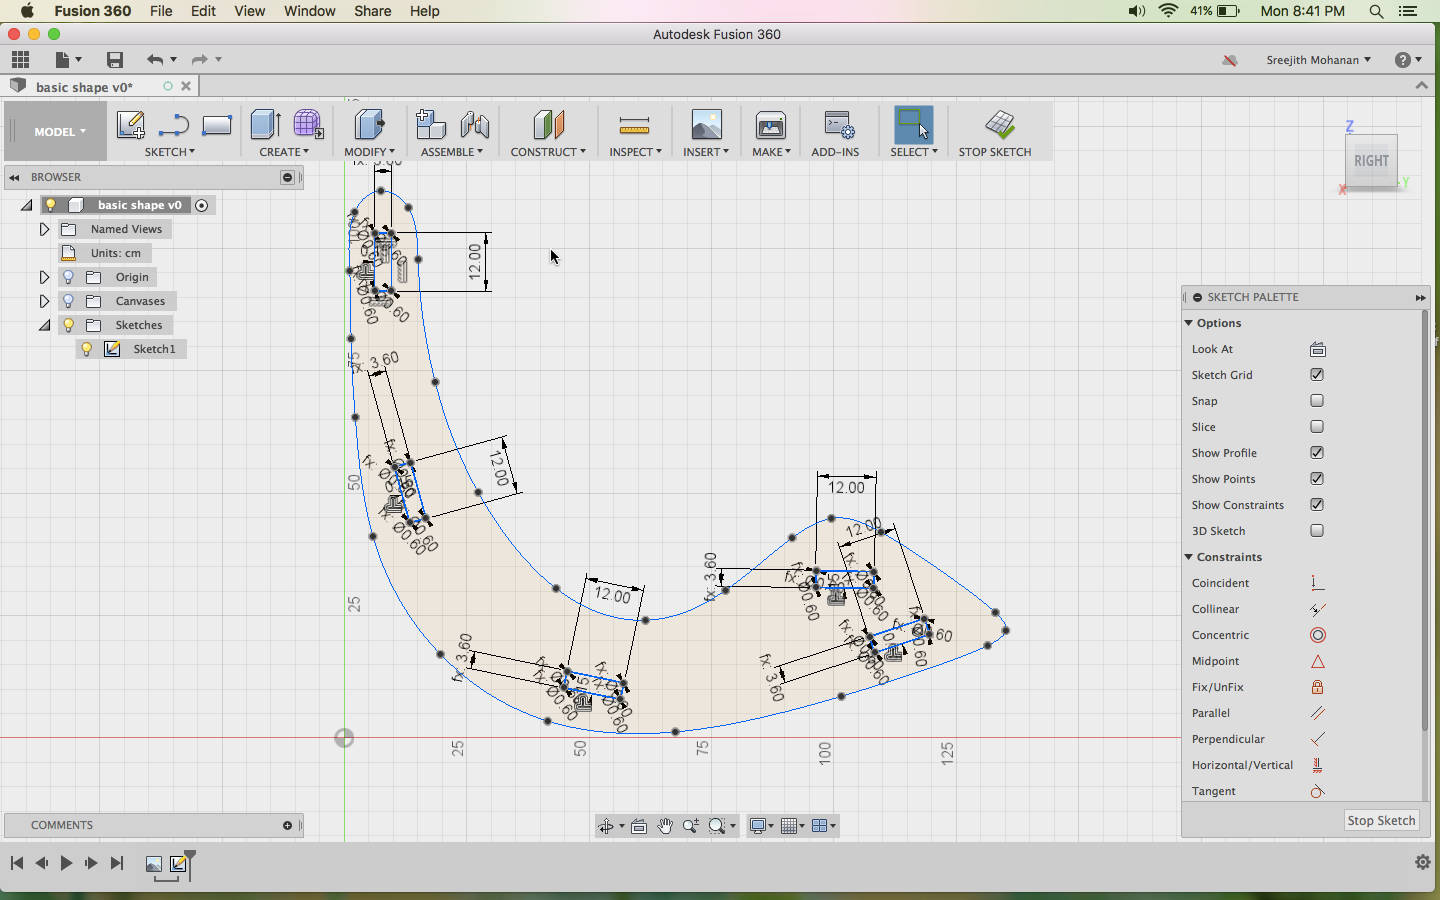Enable the Slice checkbox
The image size is (1440, 900).
(1317, 427)
